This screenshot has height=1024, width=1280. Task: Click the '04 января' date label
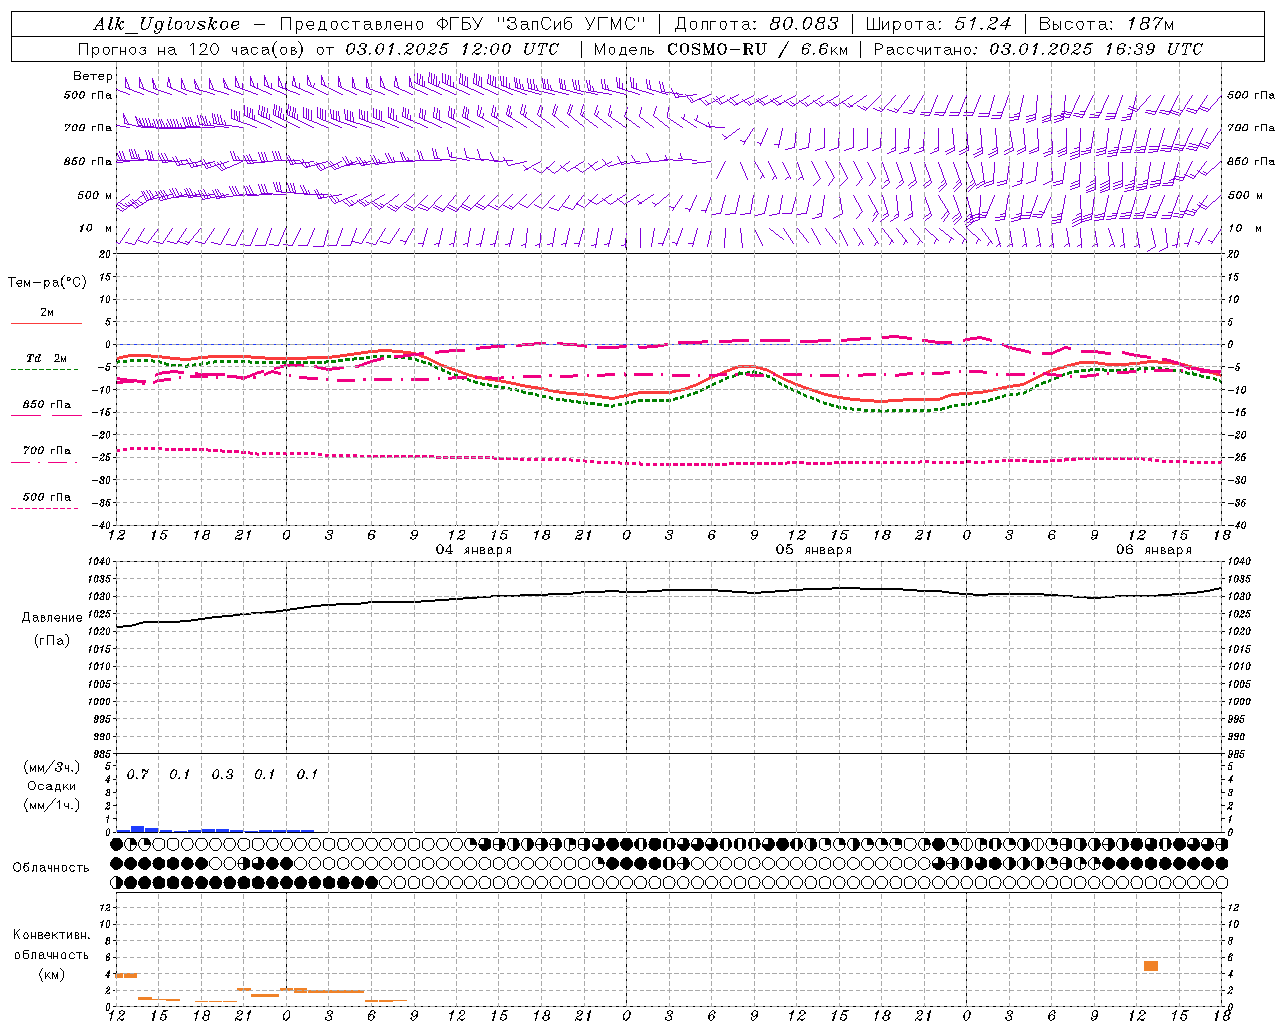coord(474,550)
